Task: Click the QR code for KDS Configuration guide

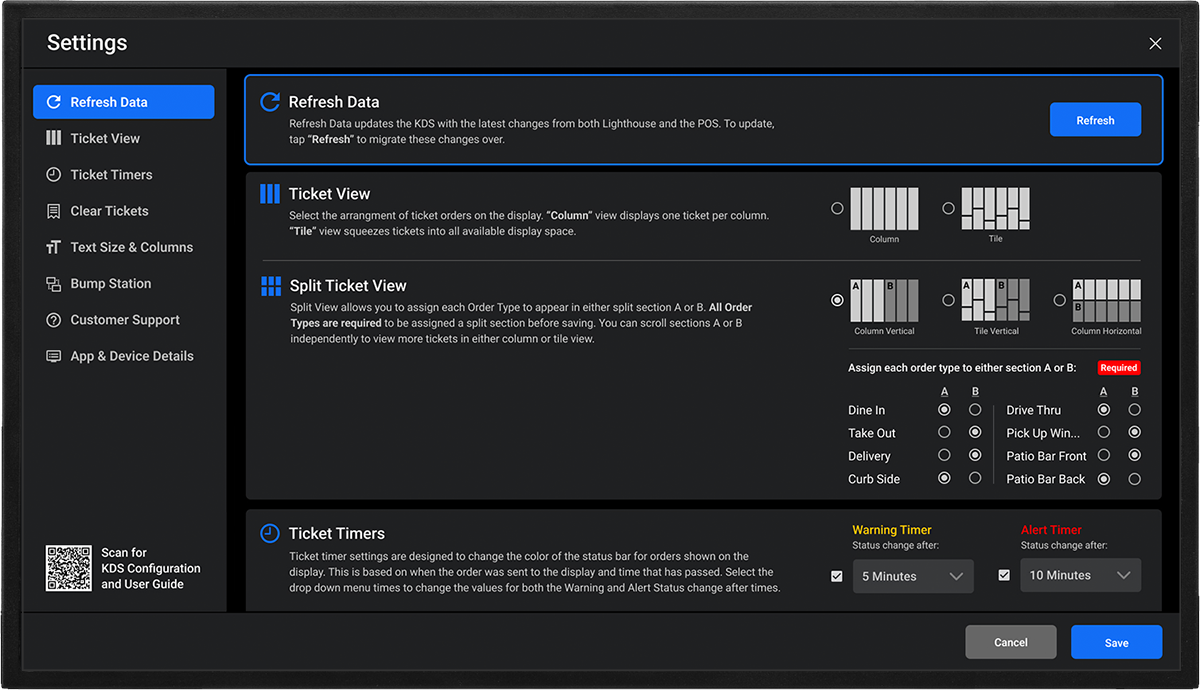Action: click(x=69, y=568)
